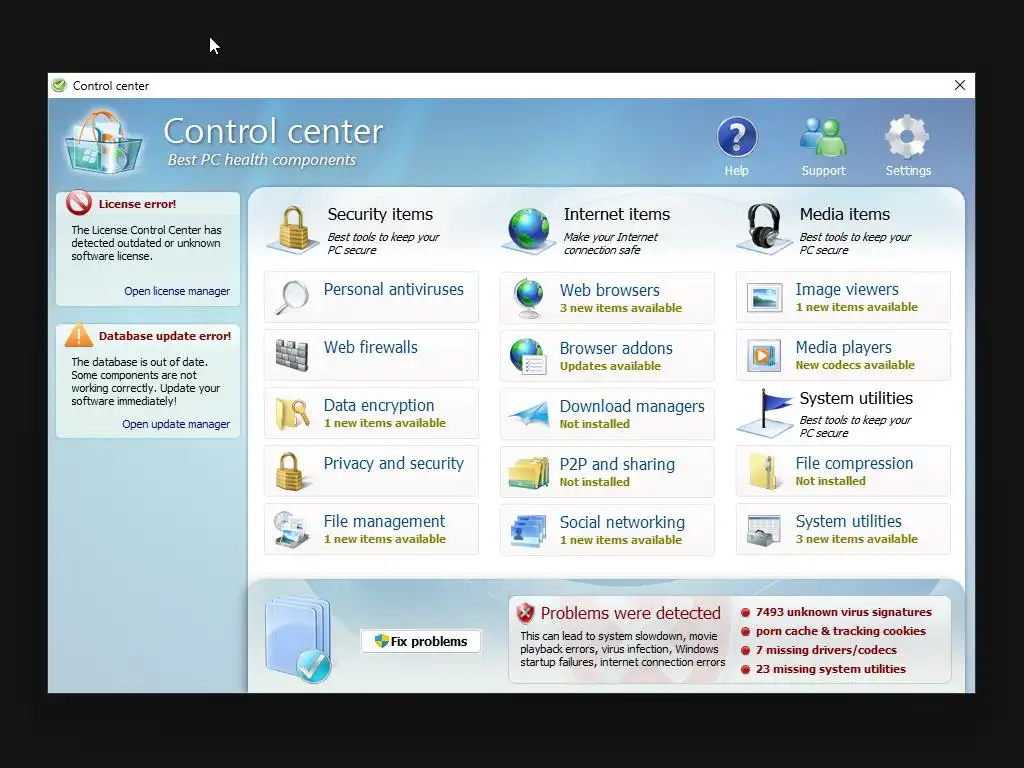Click the Media items headphones icon

tap(763, 228)
